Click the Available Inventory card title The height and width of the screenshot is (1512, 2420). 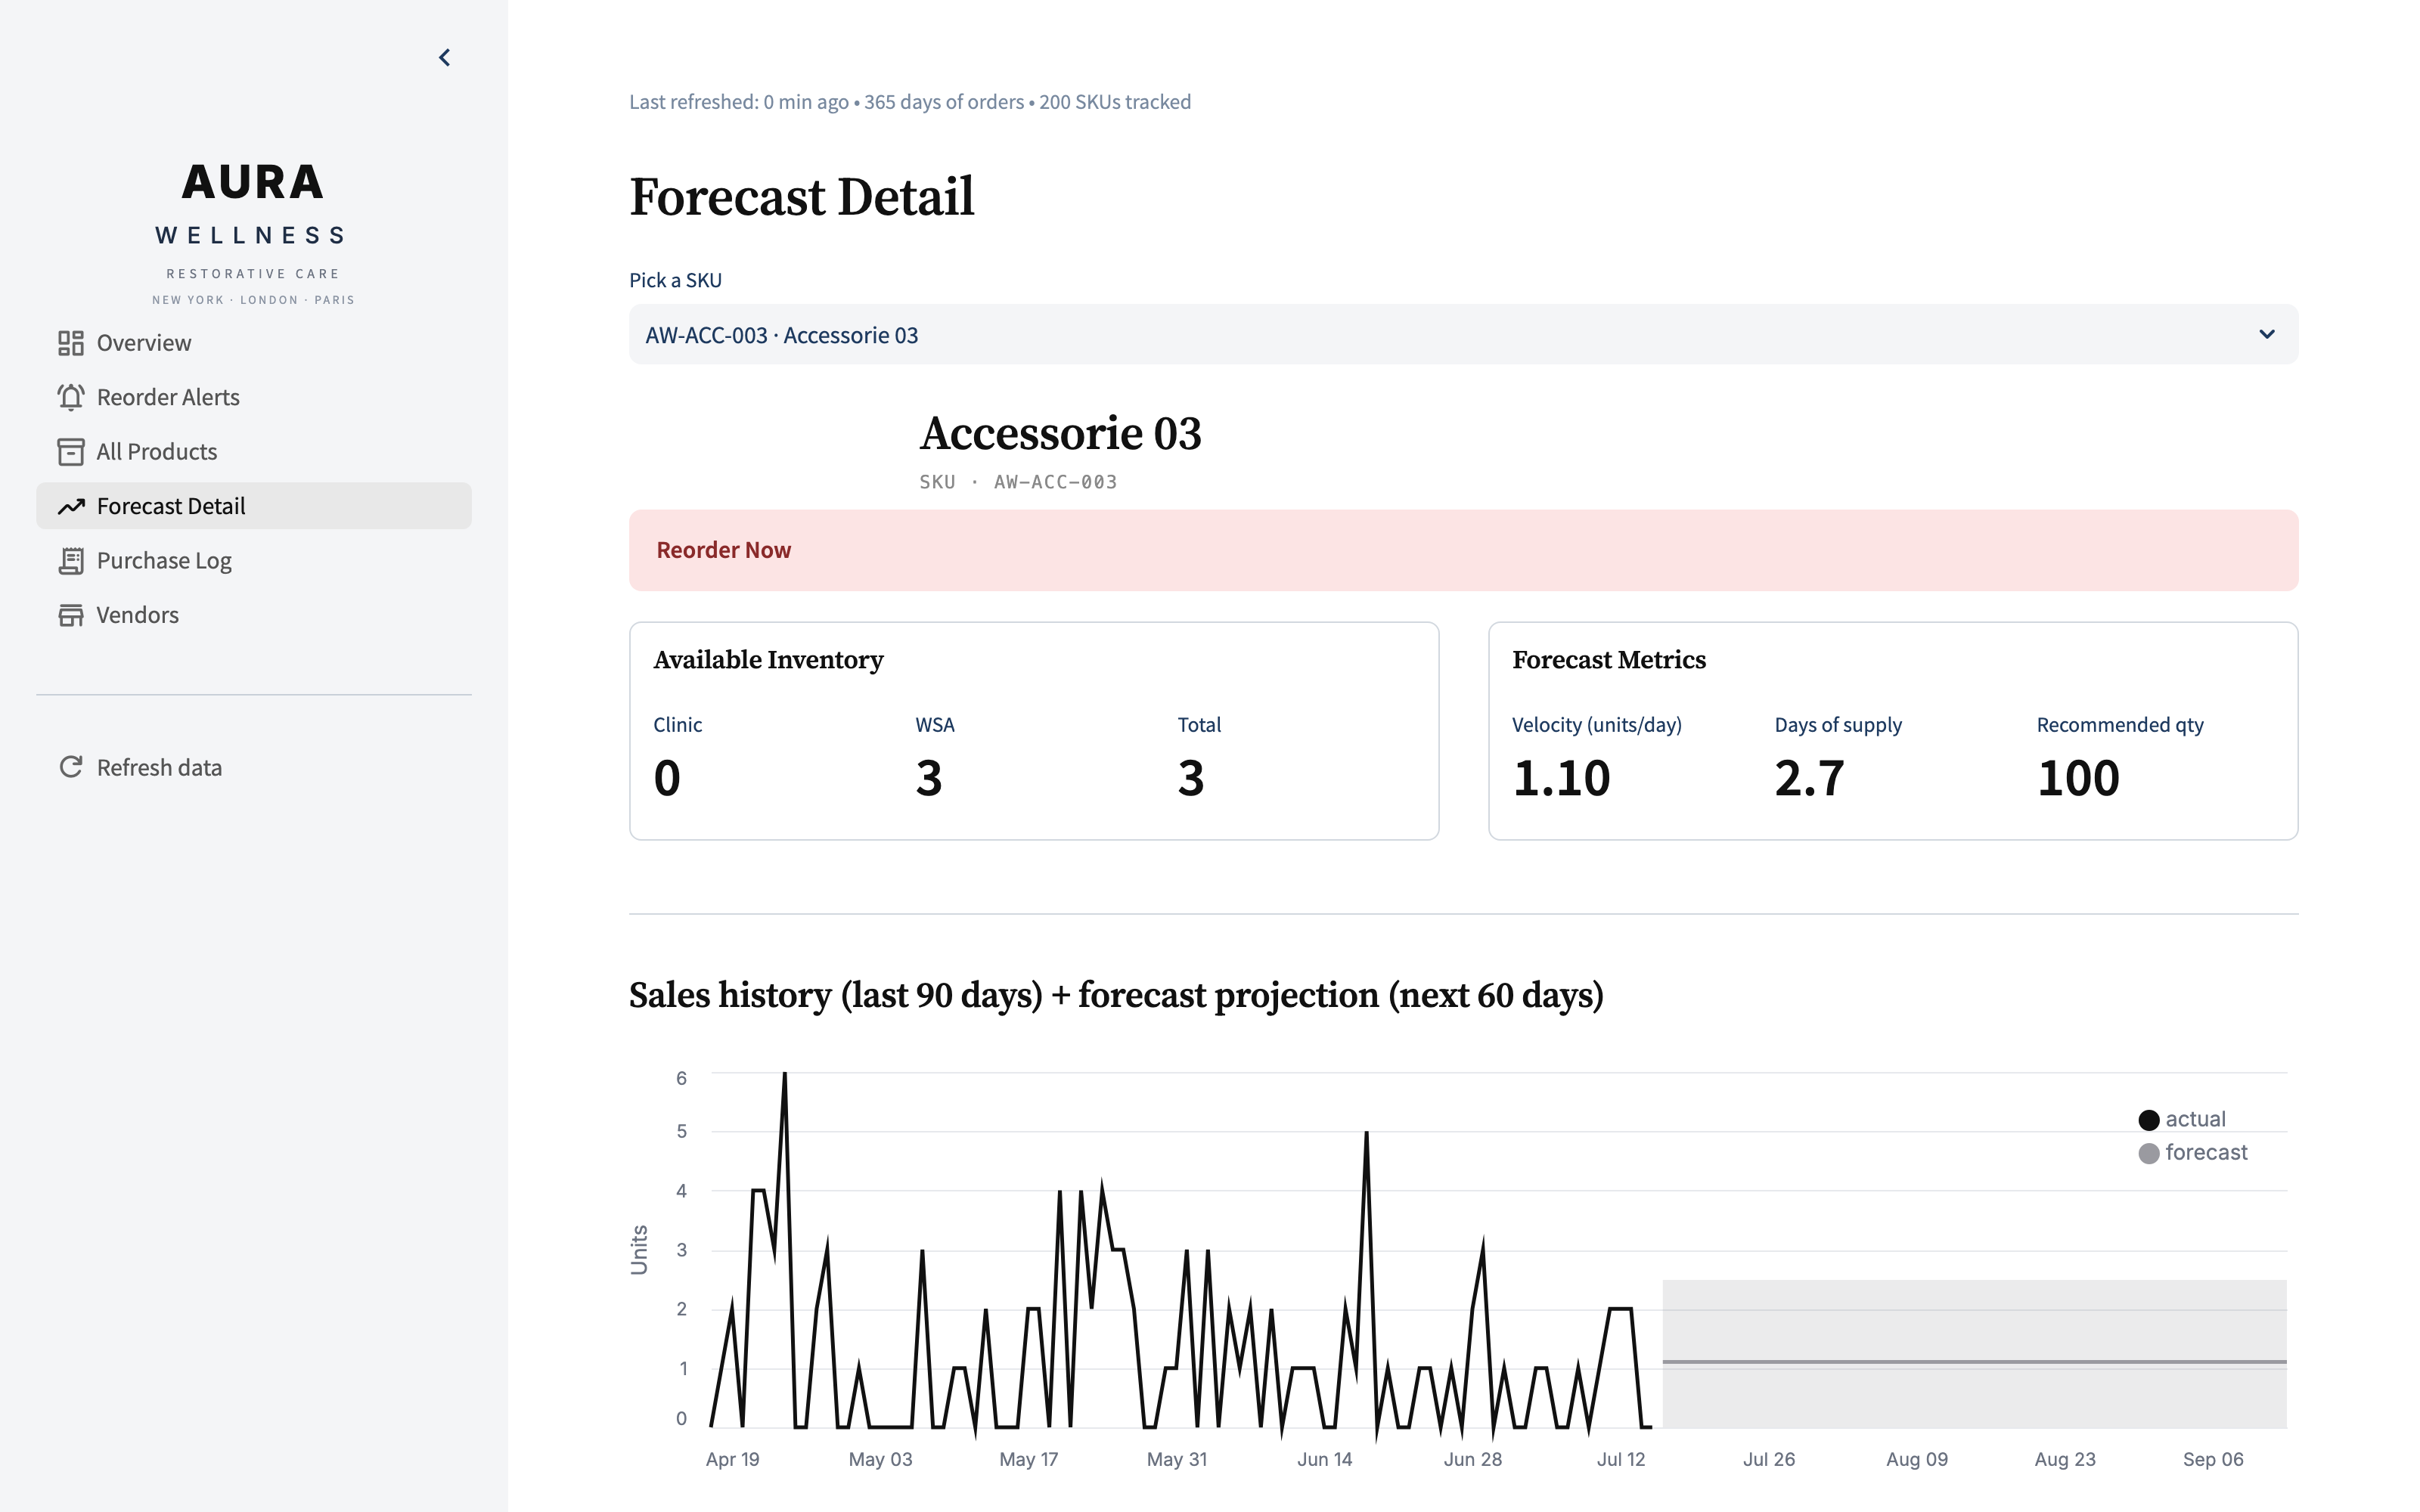[768, 660]
